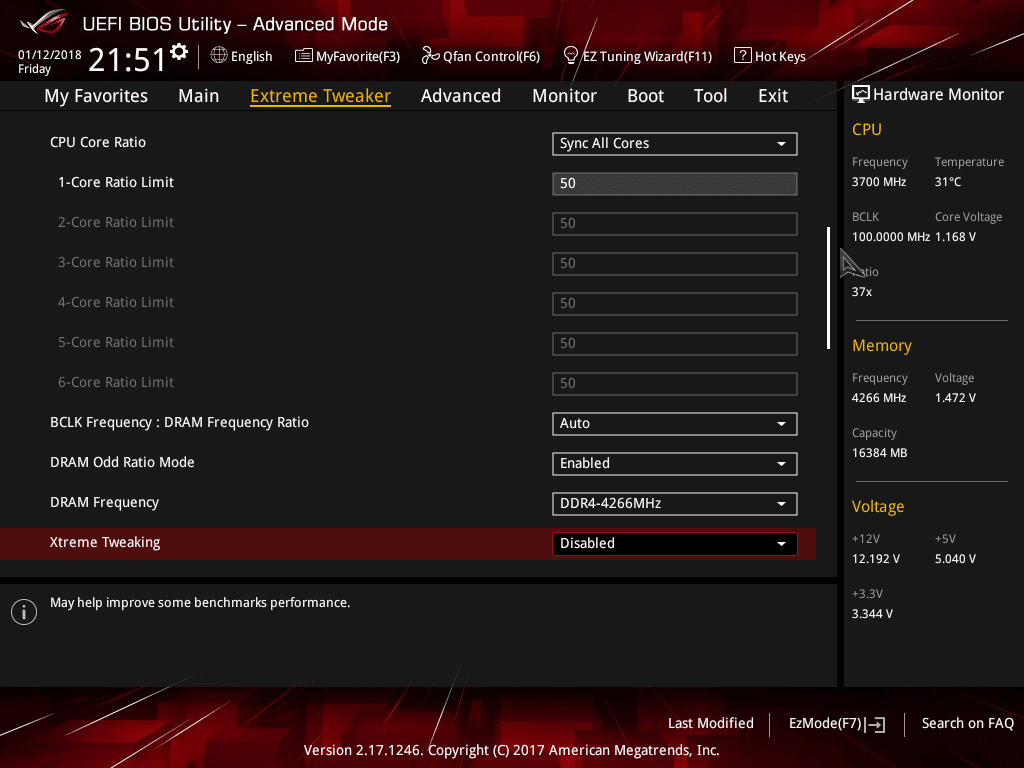Click BCLK Frequency : DRAM Frequency Ratio label
The image size is (1024, 768).
pyautogui.click(x=180, y=423)
